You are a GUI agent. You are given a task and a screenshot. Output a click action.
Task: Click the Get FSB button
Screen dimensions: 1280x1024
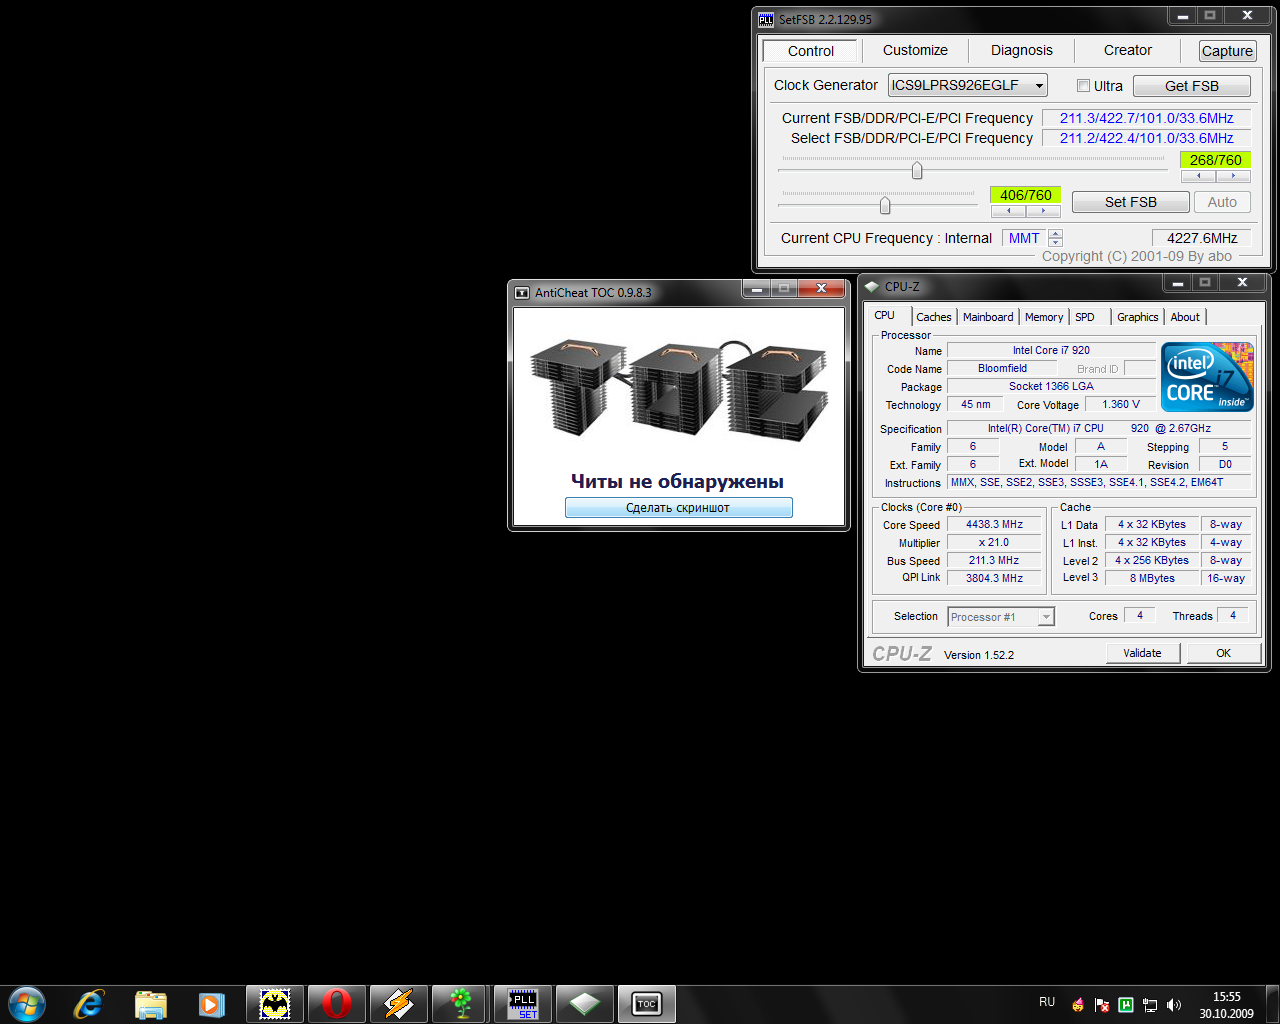1192,86
